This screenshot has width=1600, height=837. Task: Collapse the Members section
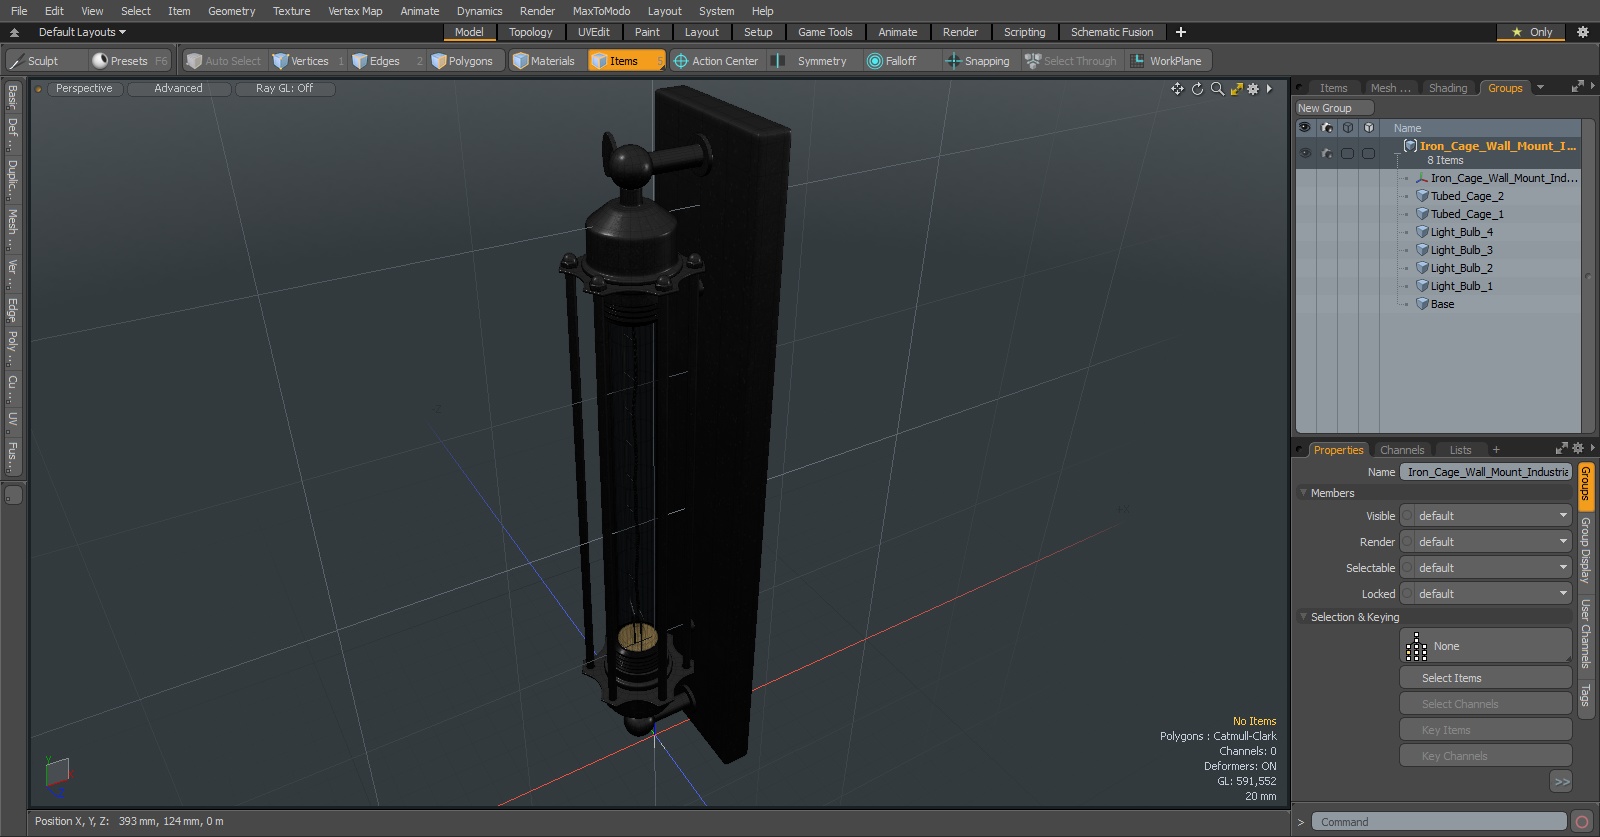tap(1303, 493)
